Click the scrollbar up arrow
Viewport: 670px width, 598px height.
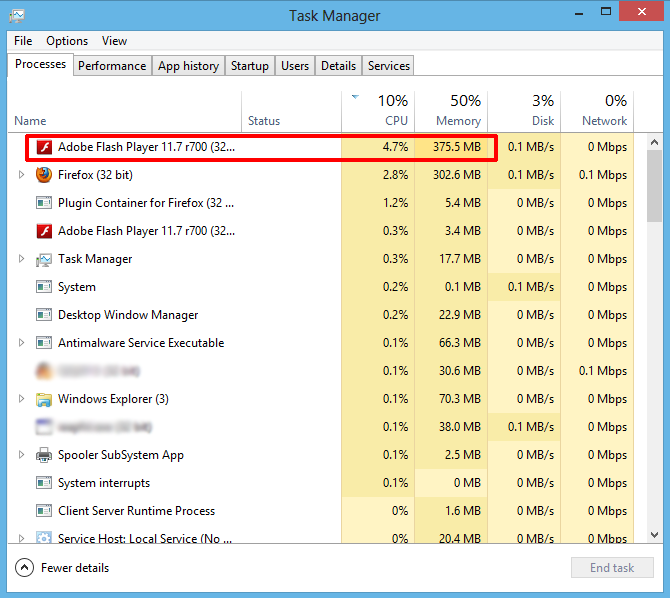[x=654, y=142]
